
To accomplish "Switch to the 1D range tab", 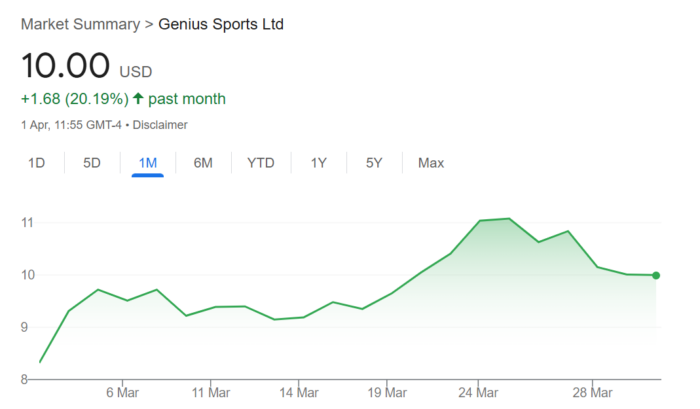I will pyautogui.click(x=36, y=163).
